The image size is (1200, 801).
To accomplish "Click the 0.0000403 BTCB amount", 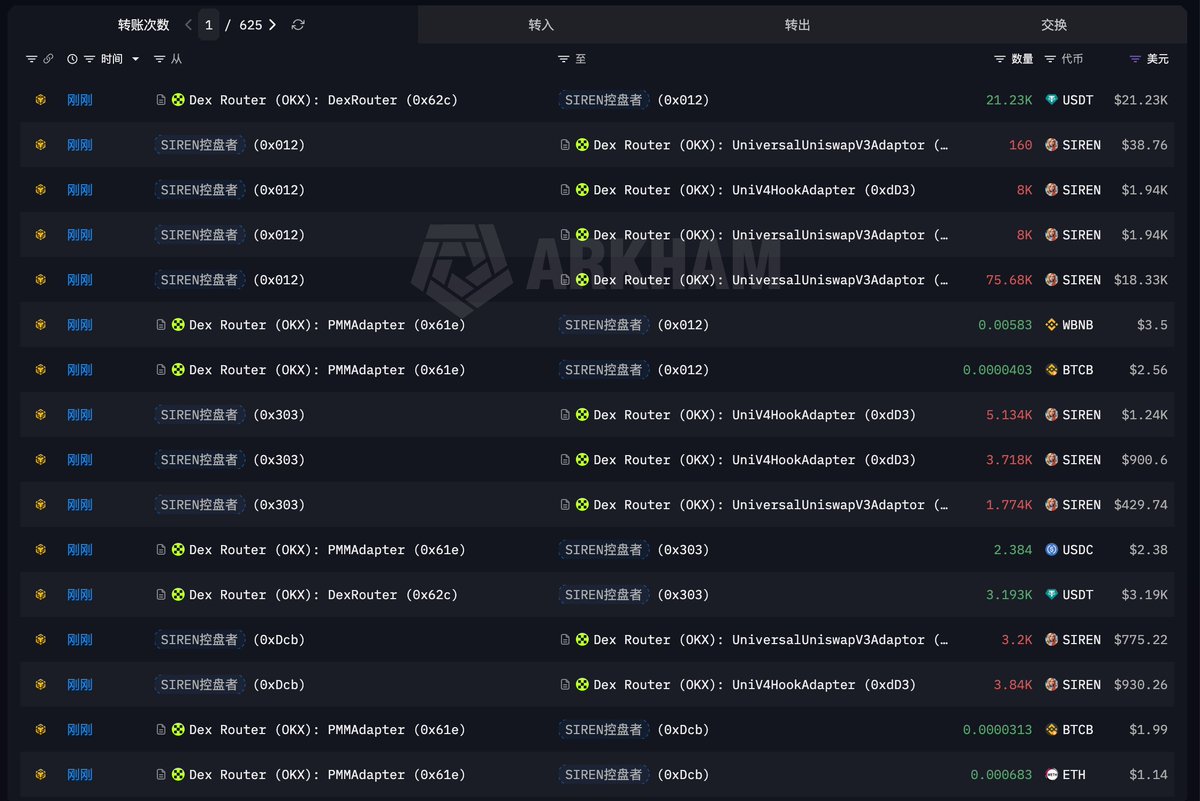I will coord(998,370).
